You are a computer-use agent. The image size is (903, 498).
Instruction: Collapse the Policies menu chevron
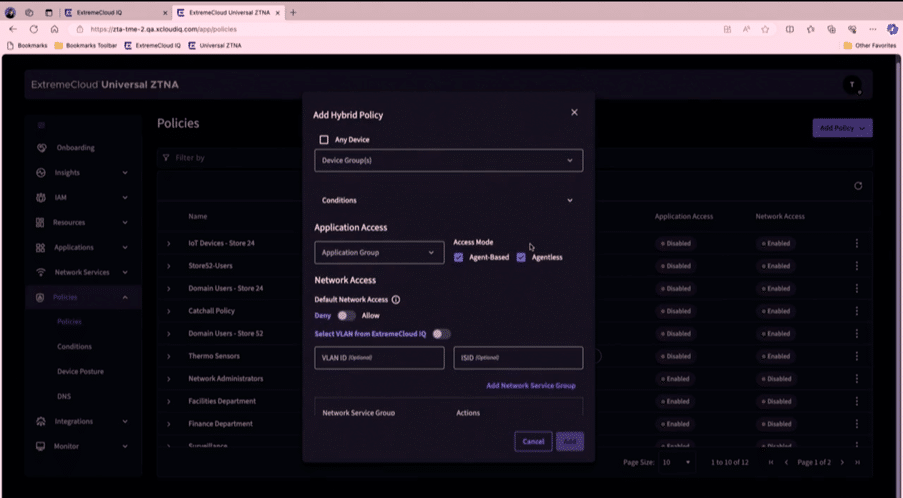(x=125, y=297)
